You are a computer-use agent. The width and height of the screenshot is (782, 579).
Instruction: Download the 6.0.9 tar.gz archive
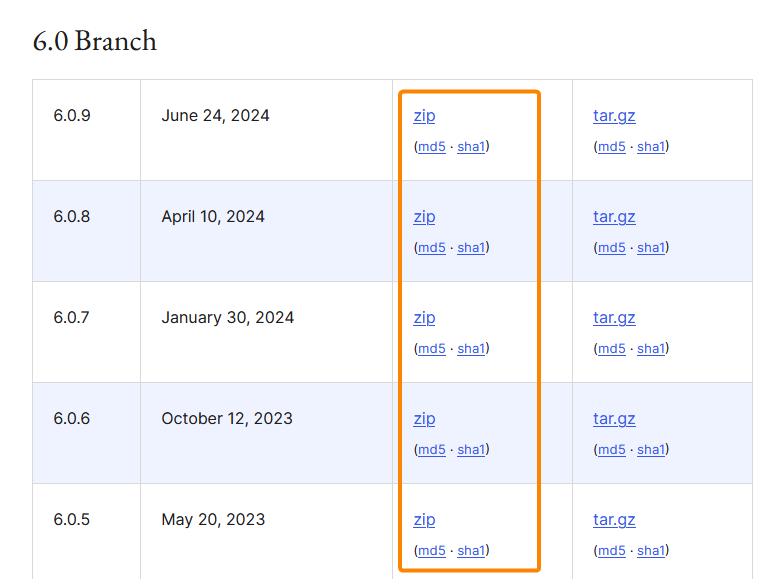pos(614,116)
